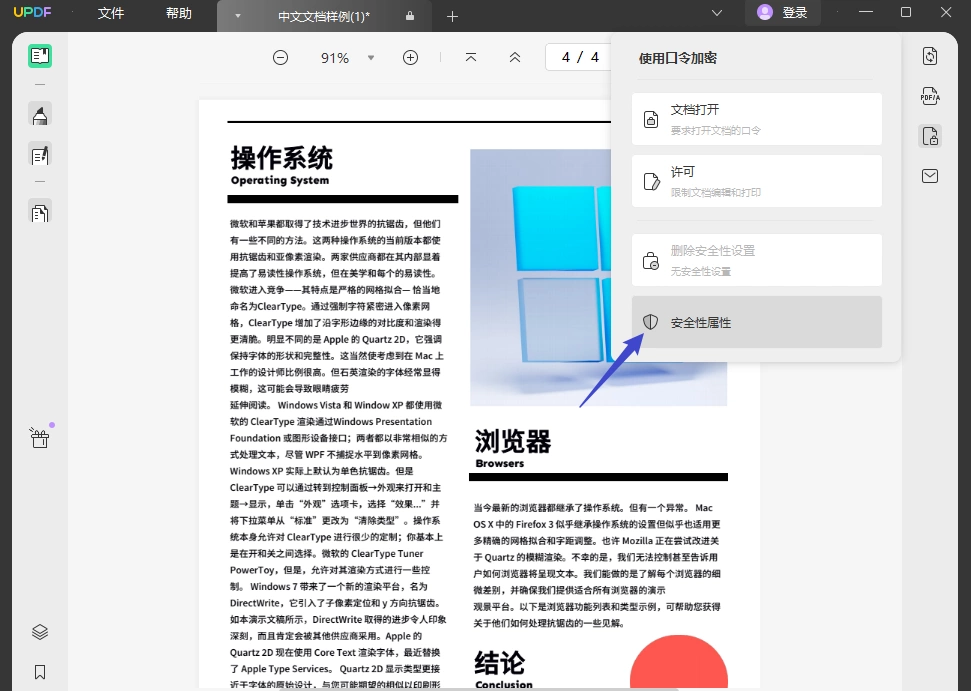Click the page number field 4 / 4
The image size is (971, 691).
[x=580, y=58]
